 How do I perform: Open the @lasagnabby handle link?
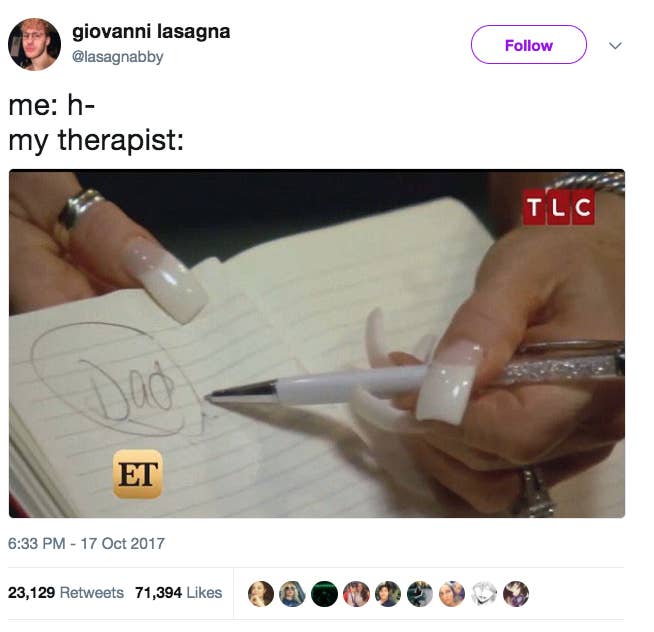point(118,57)
